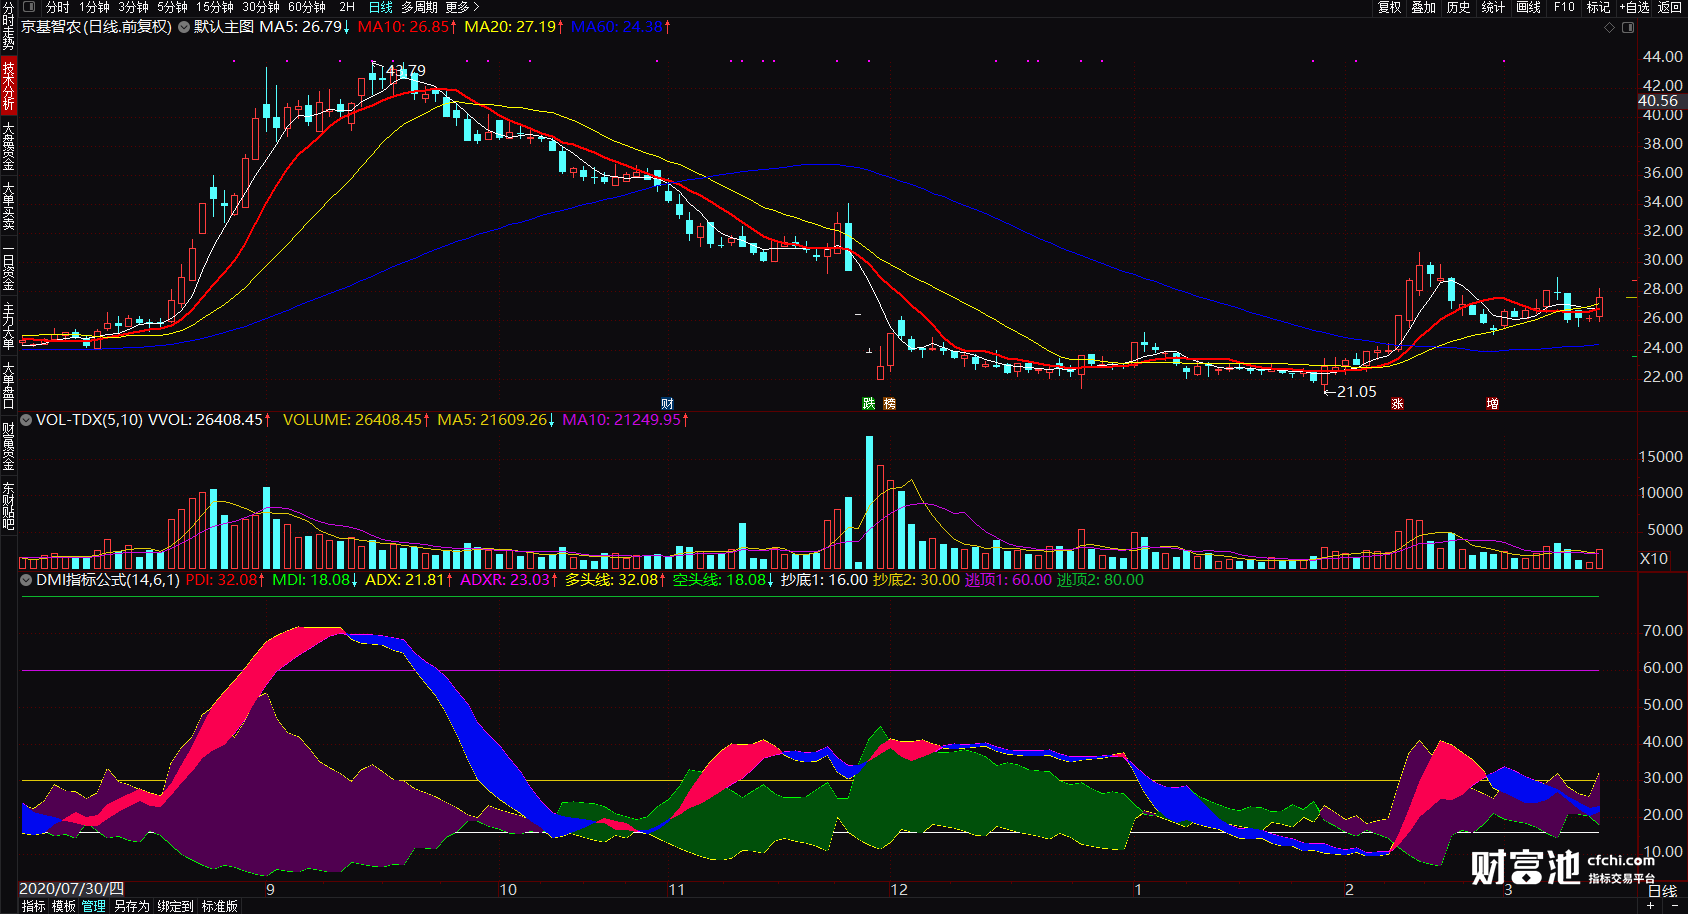Screen dimensions: 1688x914
Task: Open the 复权 adjustment menu
Action: 1389,7
